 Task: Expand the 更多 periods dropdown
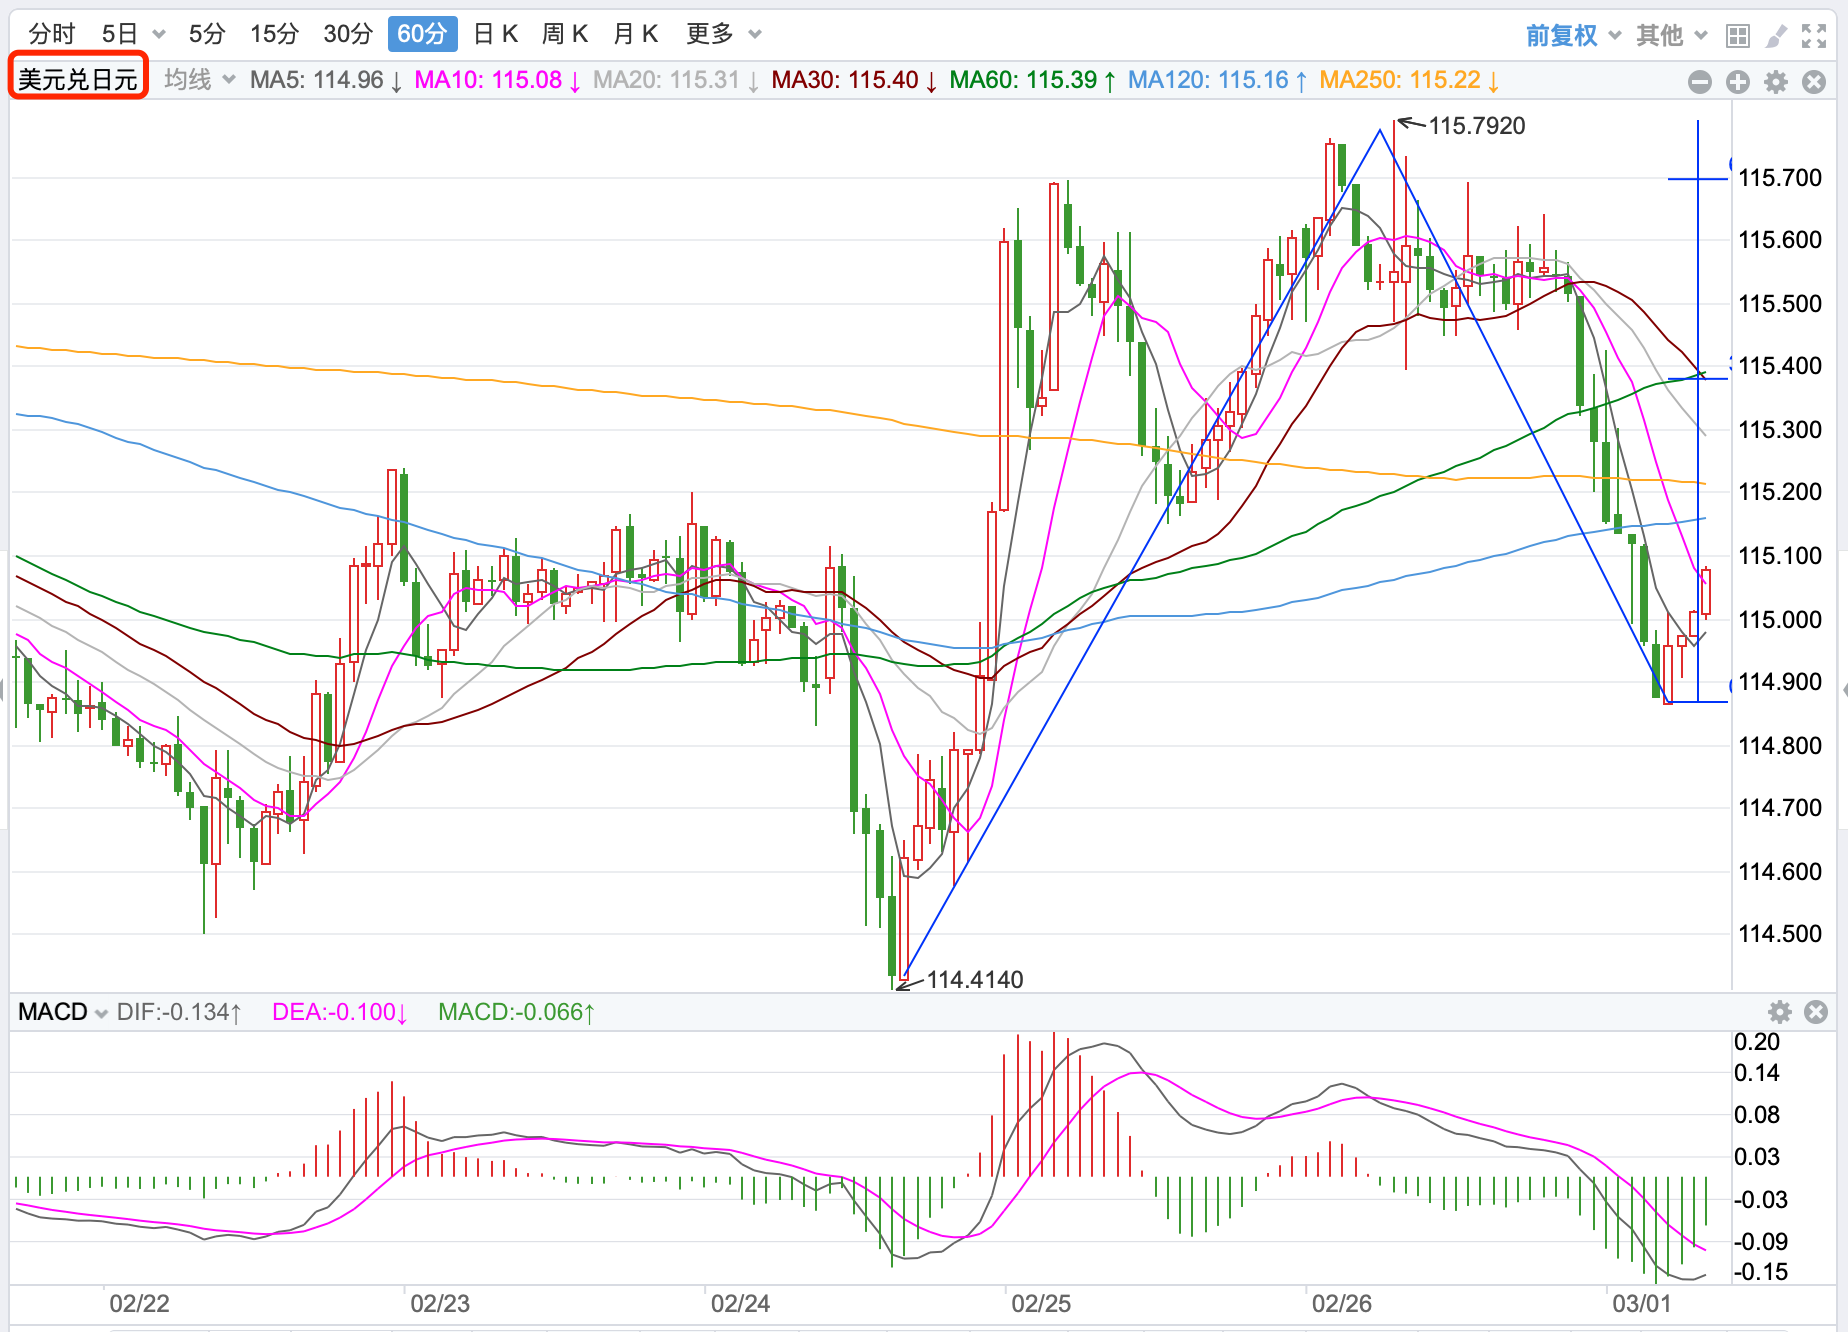[755, 34]
